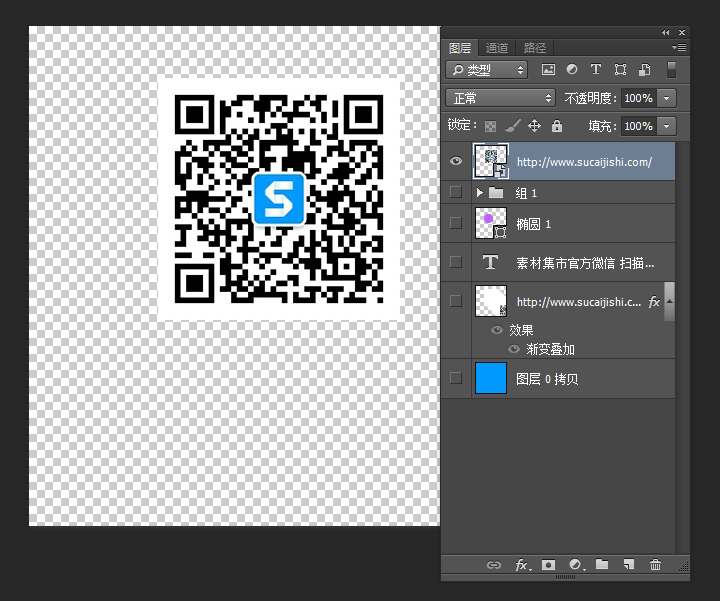Filter layers by smart object icon

click(x=644, y=70)
